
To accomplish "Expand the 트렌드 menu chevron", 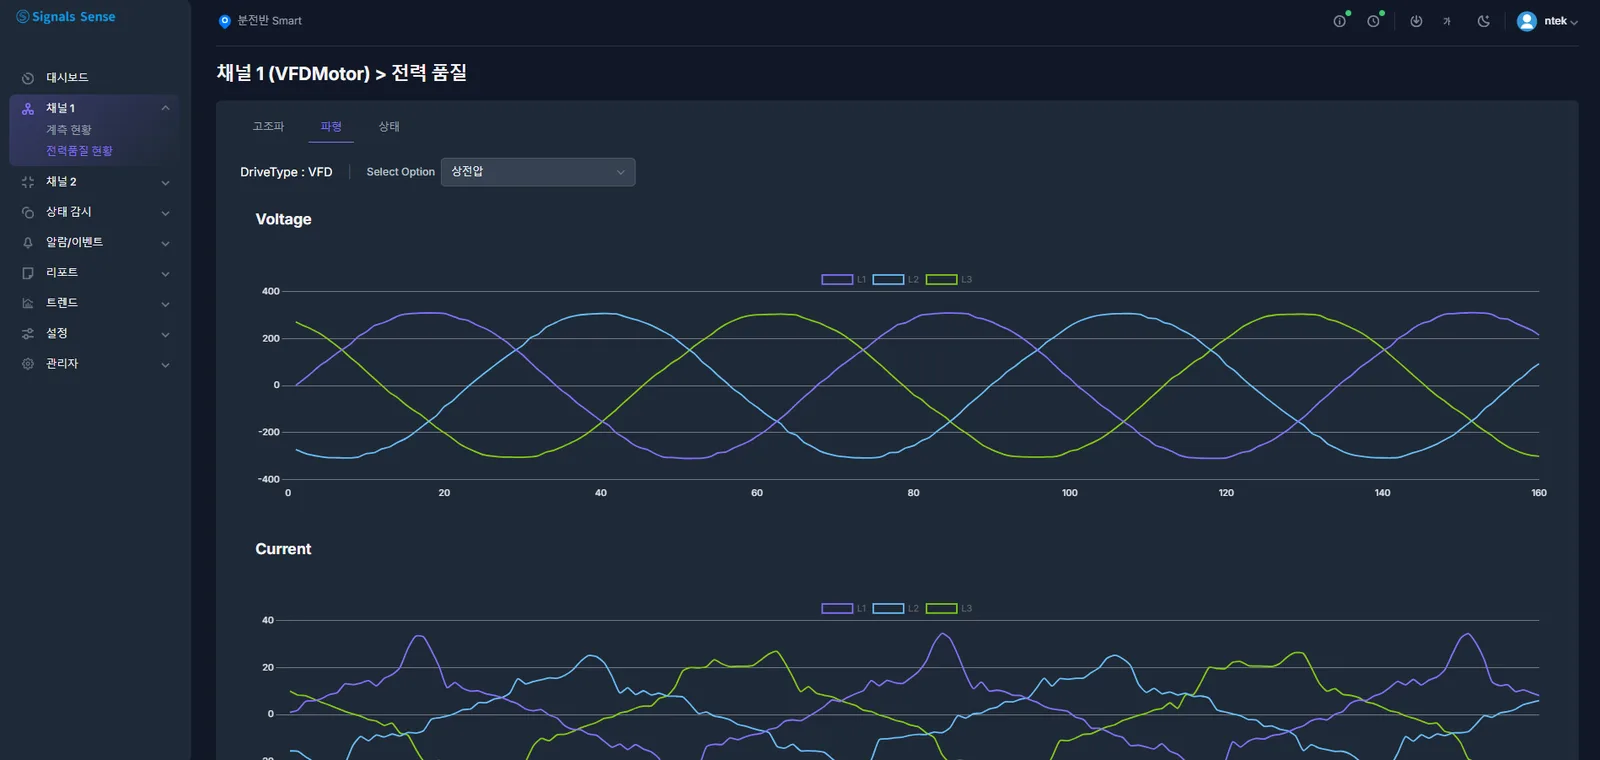I will [x=166, y=304].
